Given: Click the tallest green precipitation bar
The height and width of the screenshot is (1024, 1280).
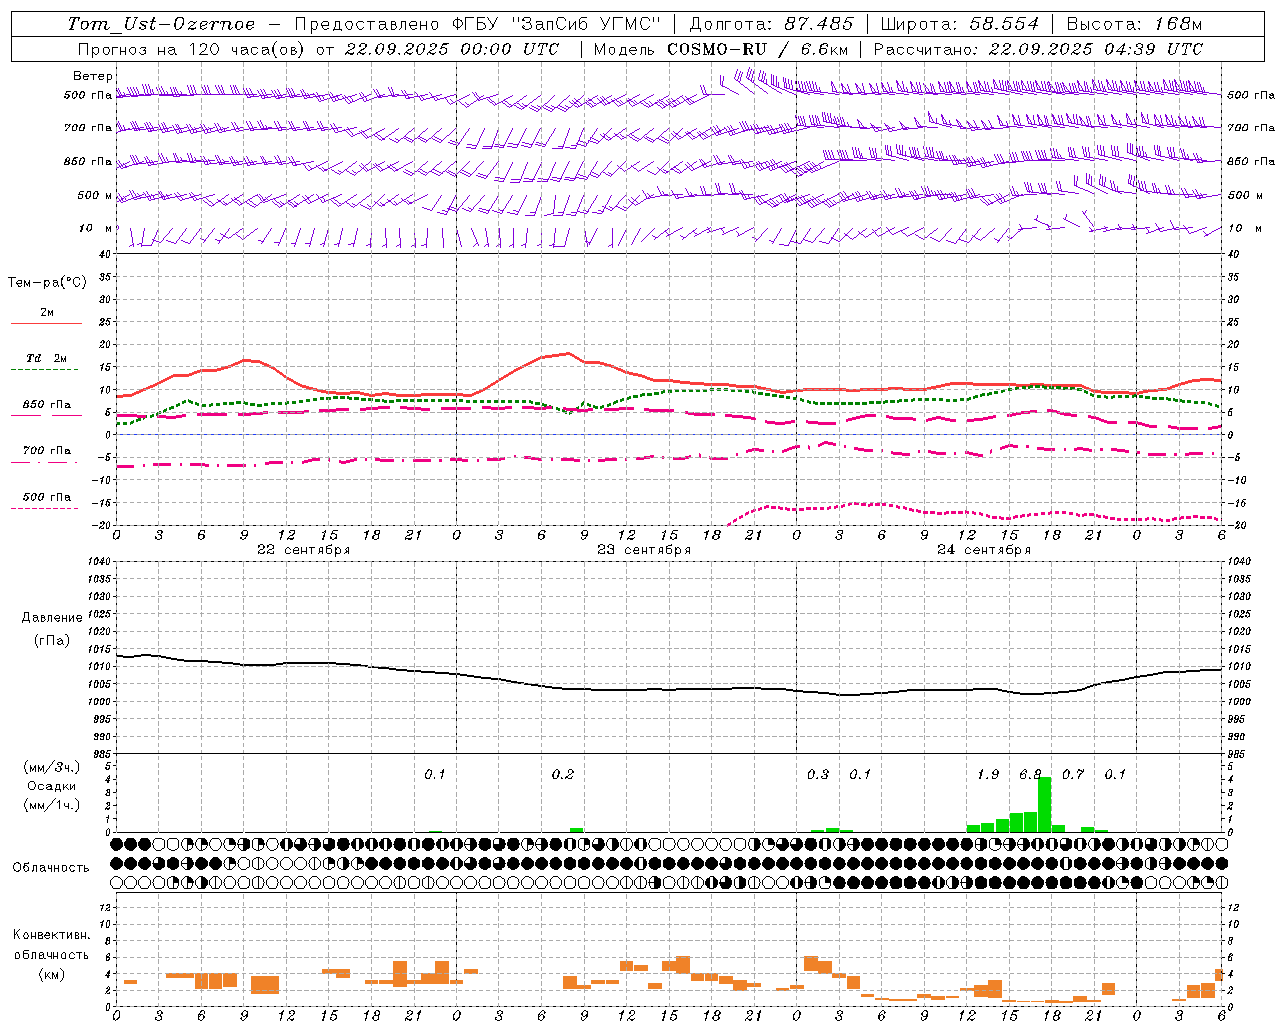Looking at the screenshot, I should [x=1044, y=804].
